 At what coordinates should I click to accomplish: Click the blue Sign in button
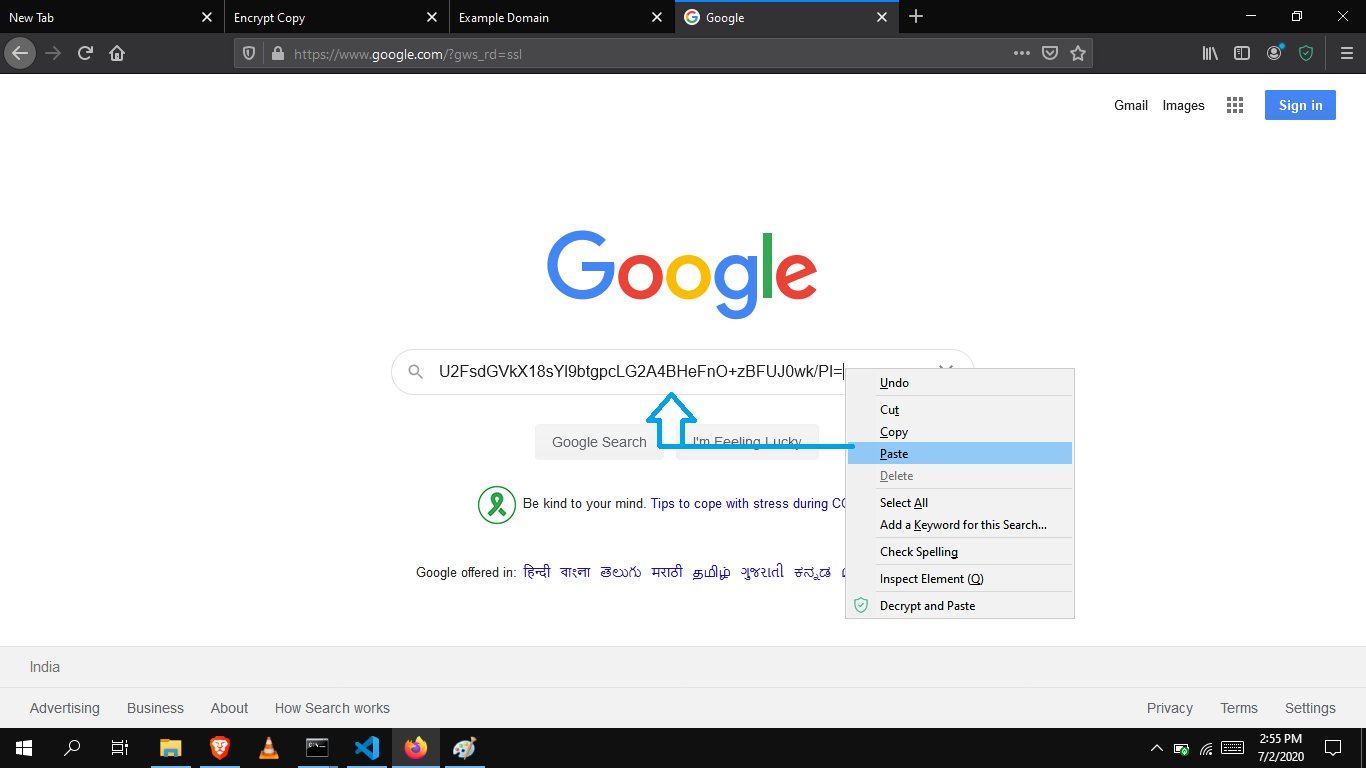pos(1300,105)
